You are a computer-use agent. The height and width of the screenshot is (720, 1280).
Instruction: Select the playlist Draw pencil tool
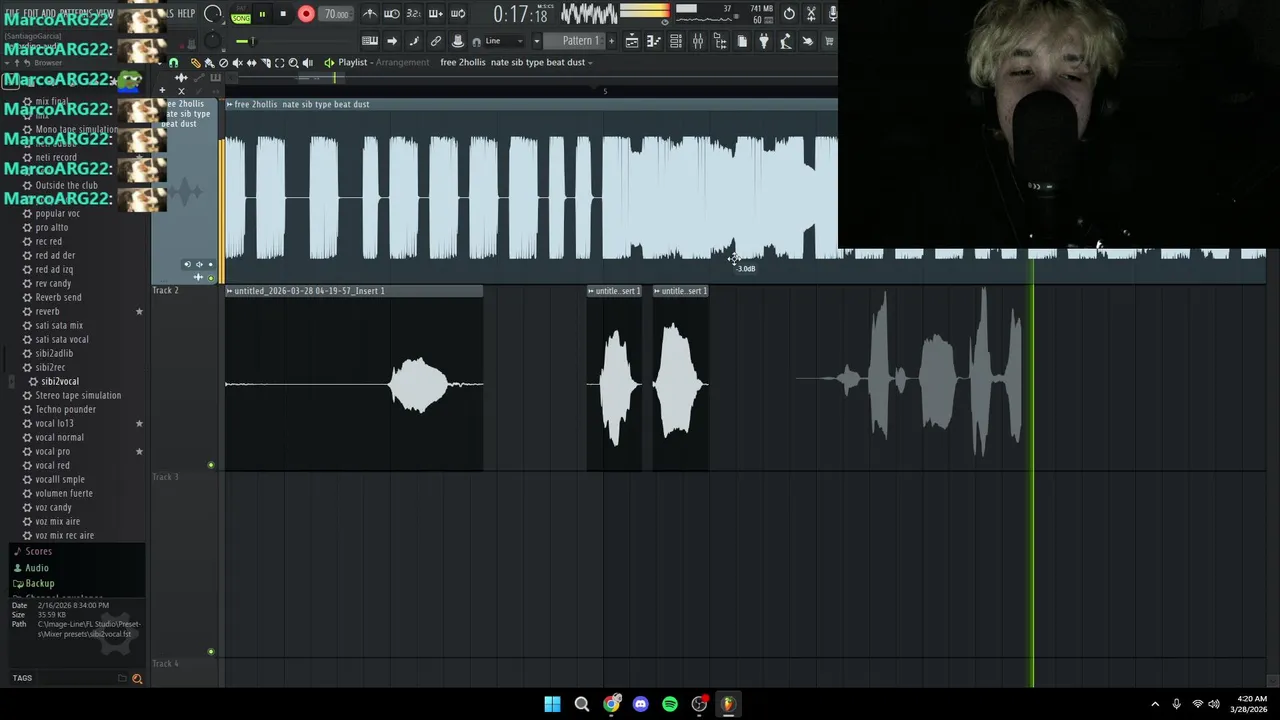196,62
